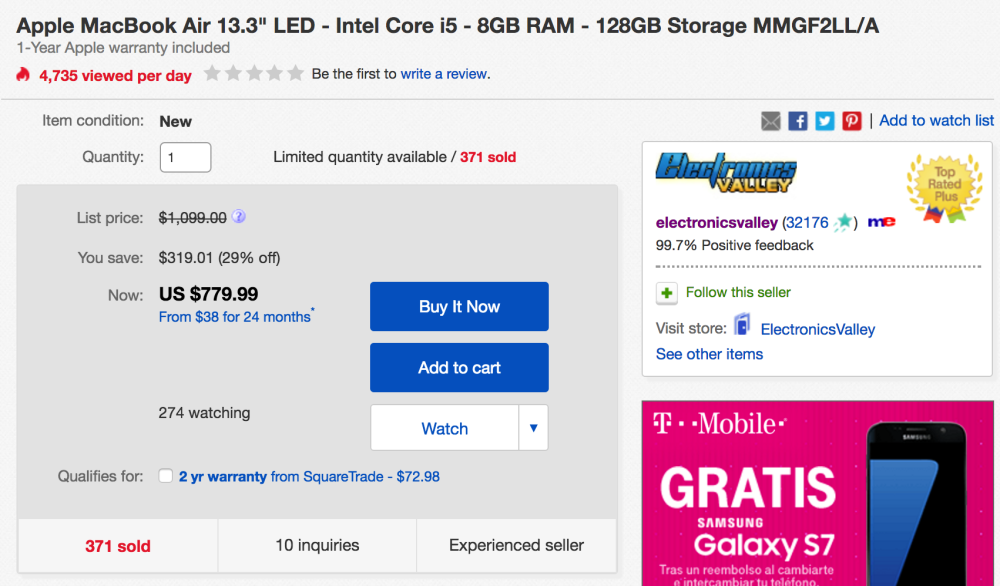Click the Add to watch list link
Screen dimensions: 1000x586
point(936,121)
